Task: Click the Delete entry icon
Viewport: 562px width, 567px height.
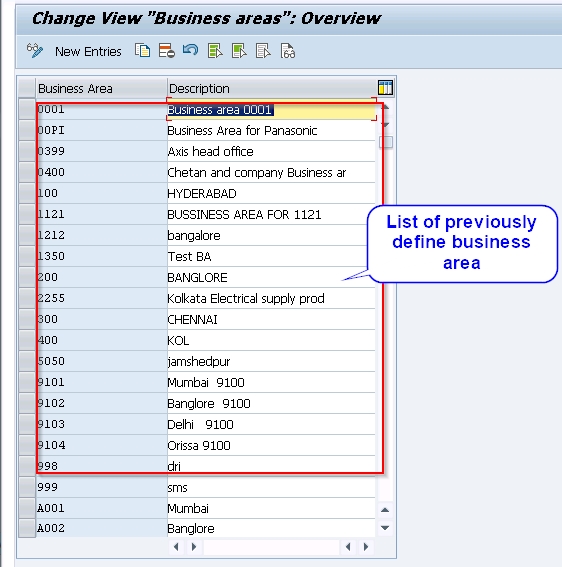Action: tap(167, 51)
